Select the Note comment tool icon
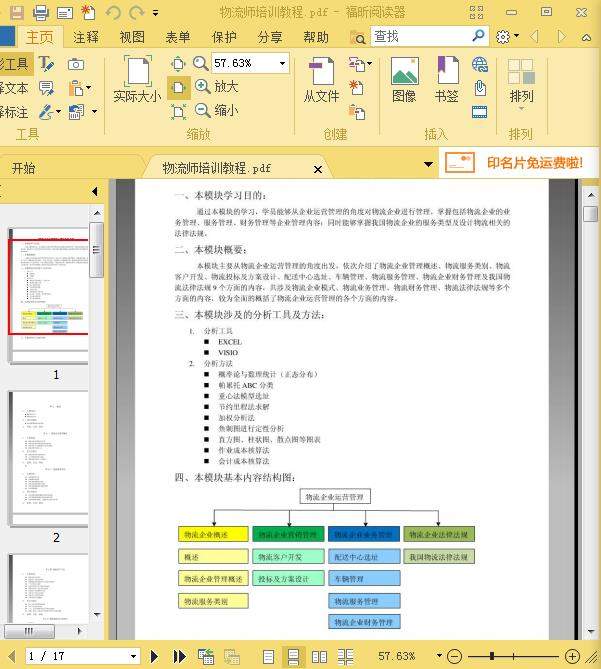Viewport: 601px width, 669px height. coord(46,88)
